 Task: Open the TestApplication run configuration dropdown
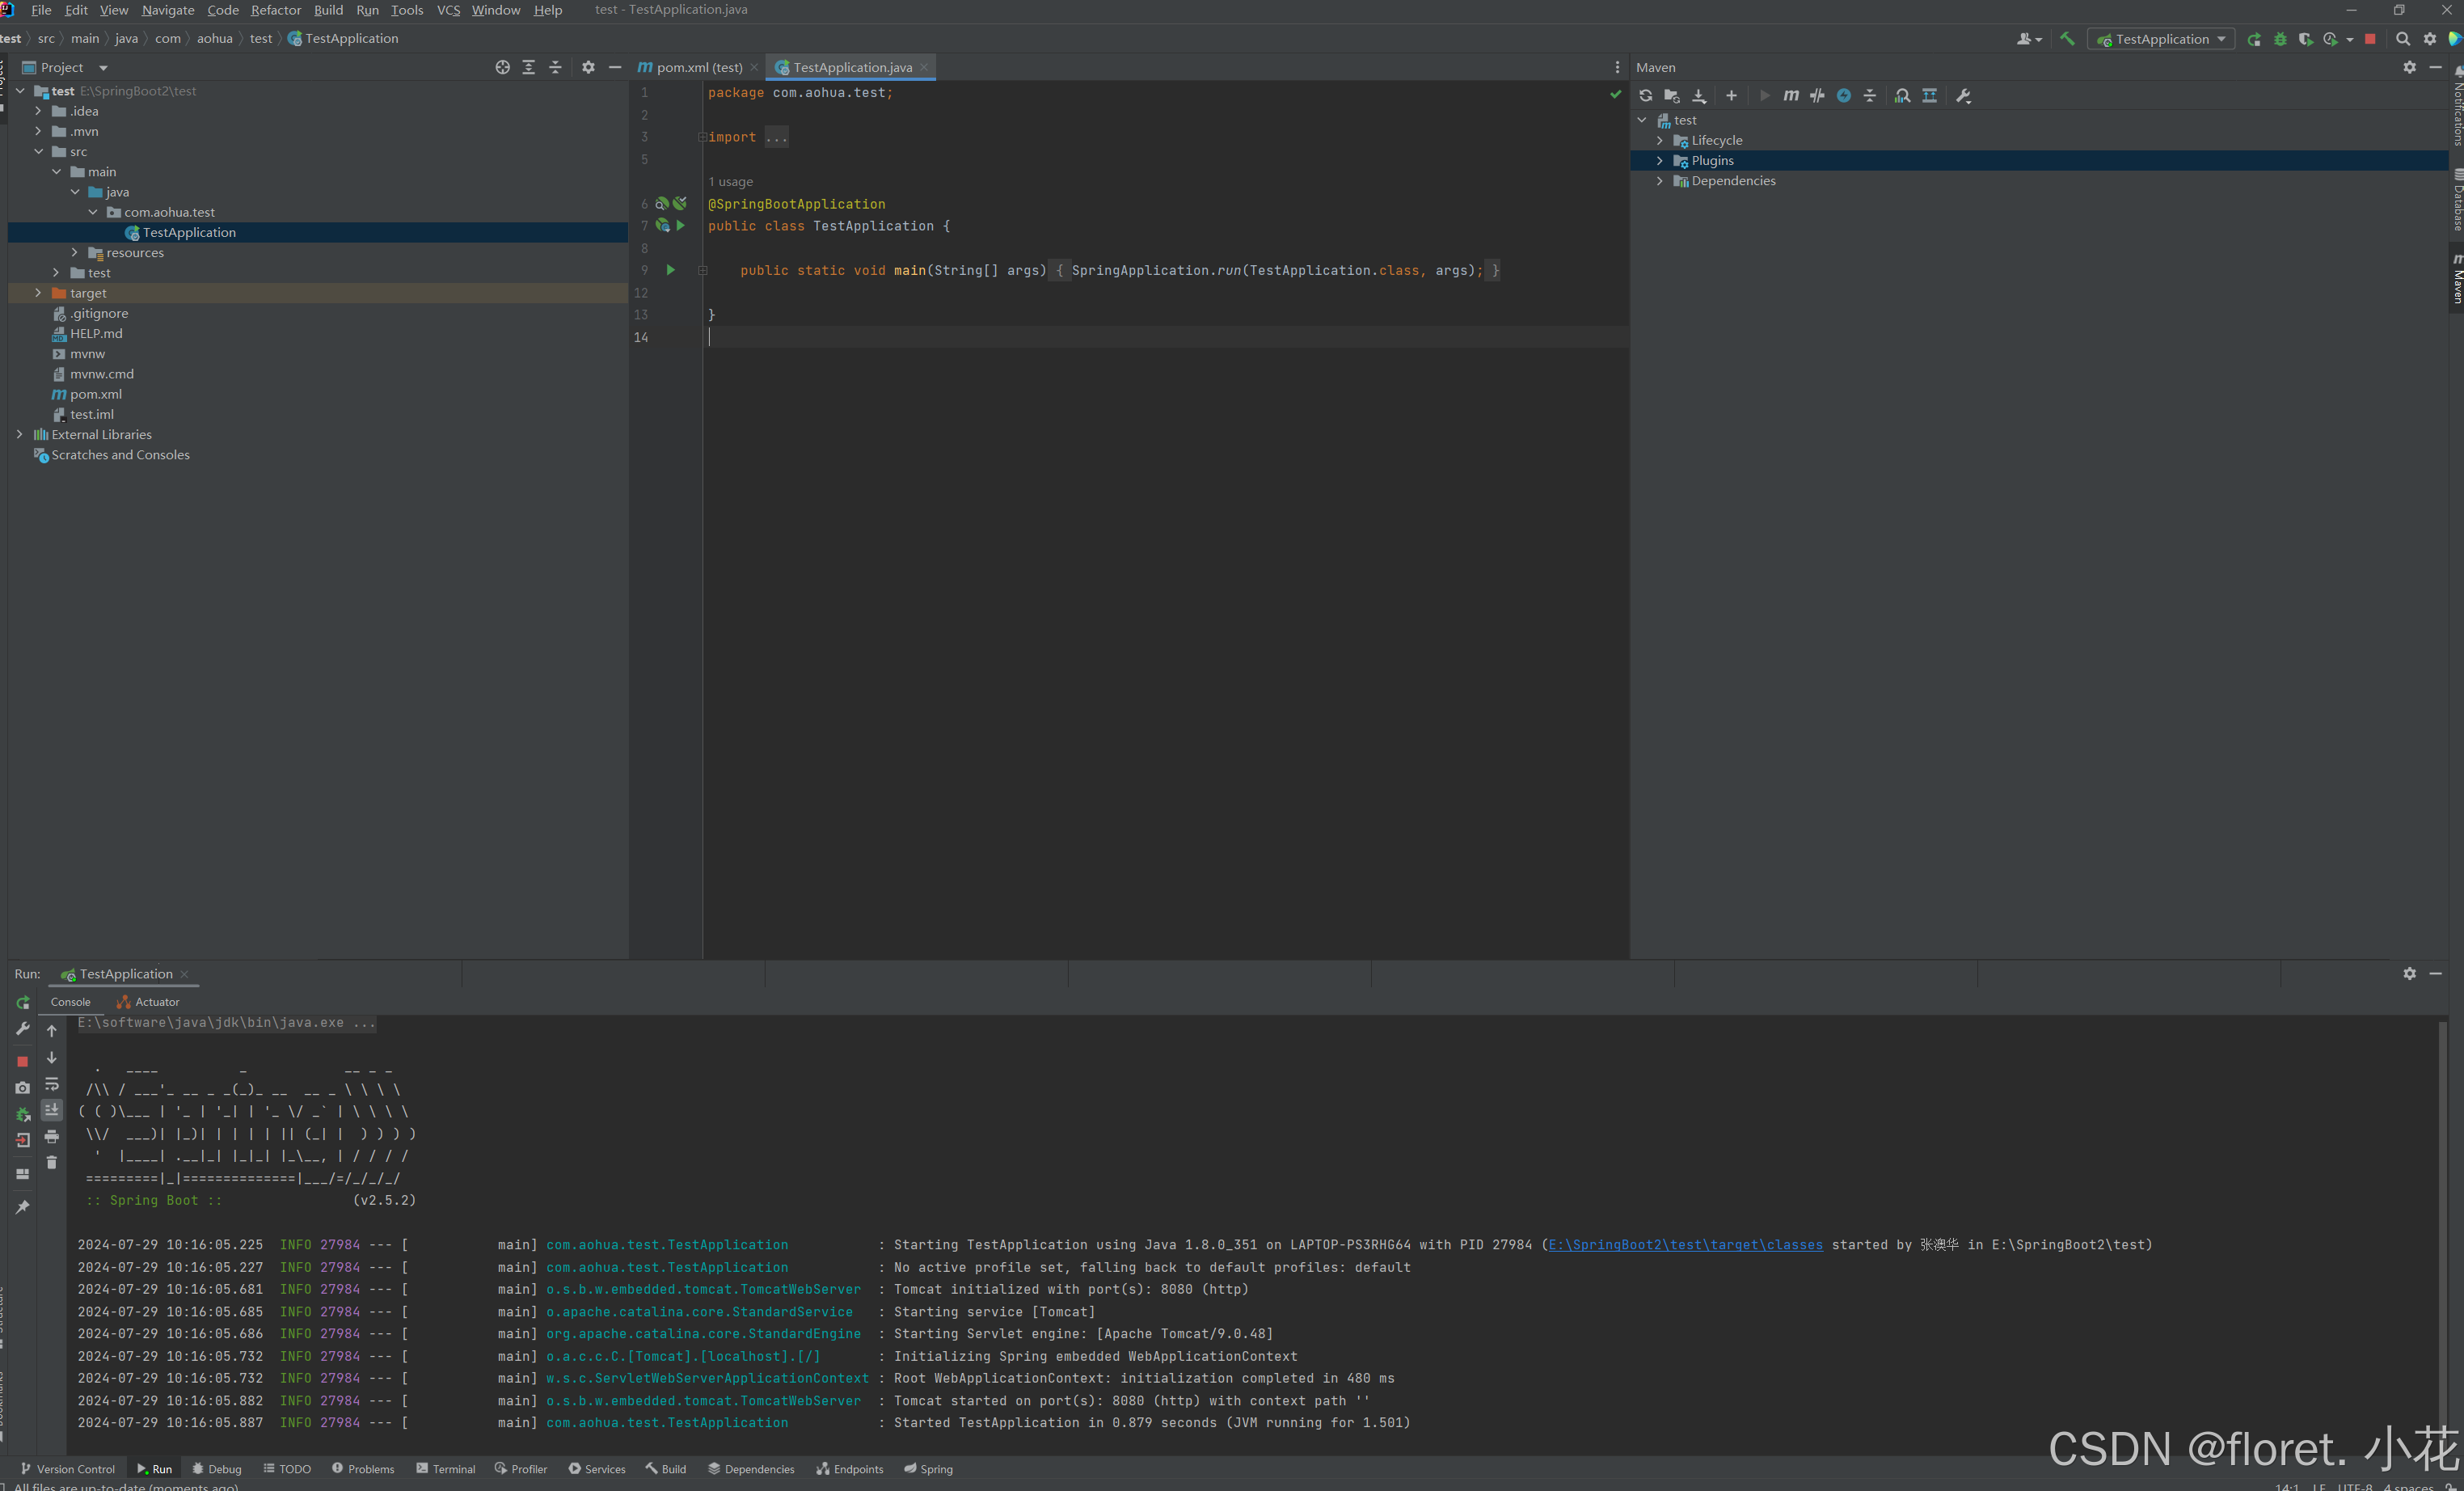click(2162, 39)
